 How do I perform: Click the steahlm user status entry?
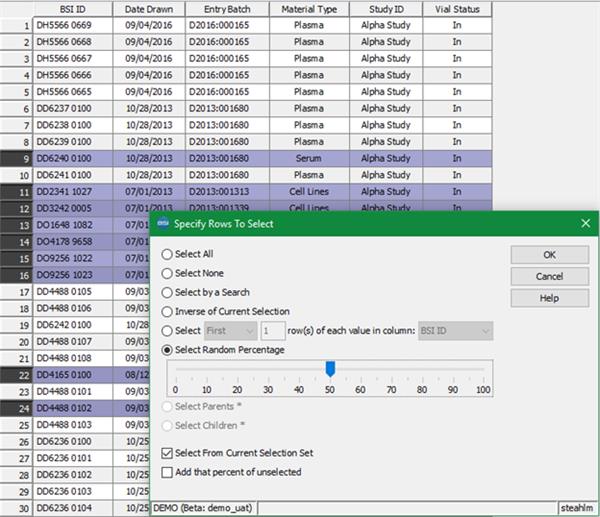[577, 508]
